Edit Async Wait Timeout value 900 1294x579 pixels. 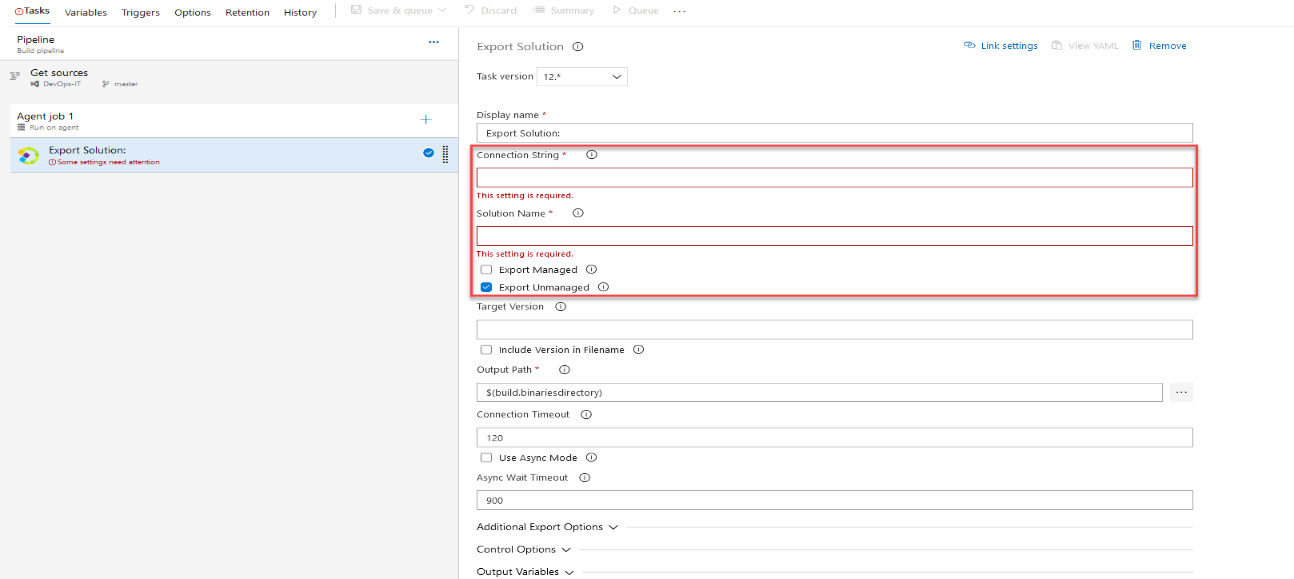834,500
